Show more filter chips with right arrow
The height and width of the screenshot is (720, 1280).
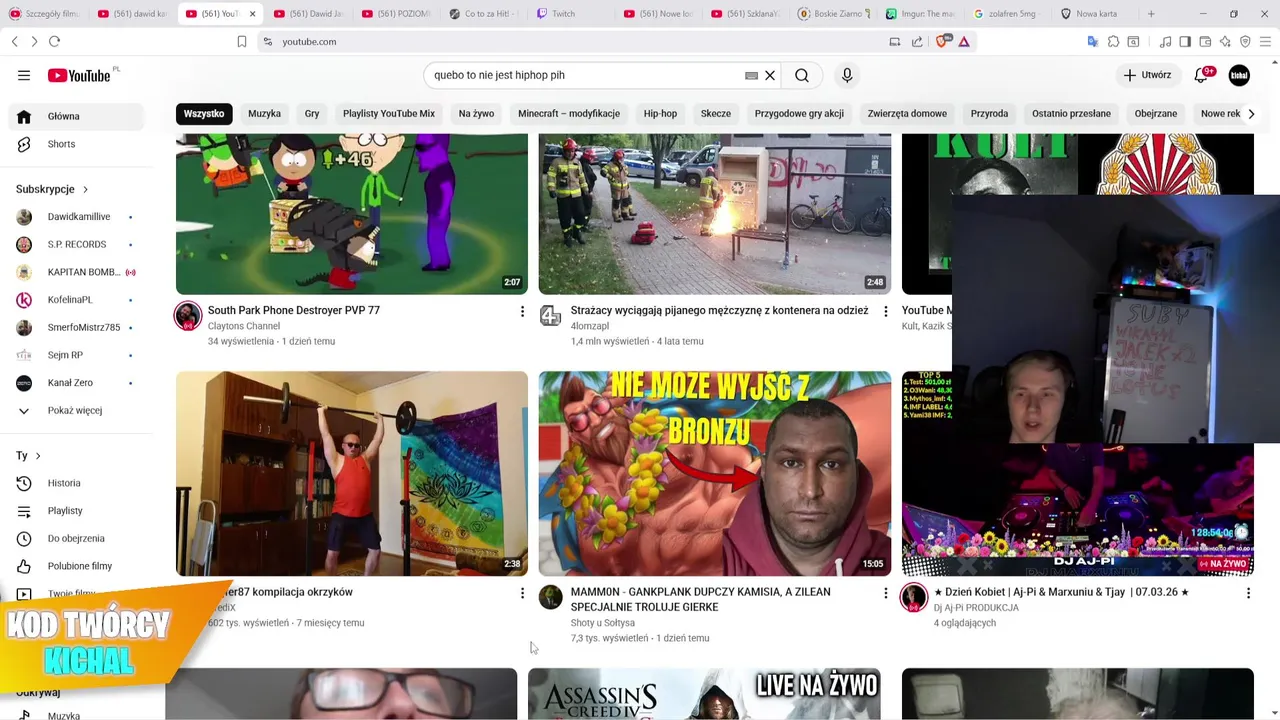click(x=1251, y=114)
